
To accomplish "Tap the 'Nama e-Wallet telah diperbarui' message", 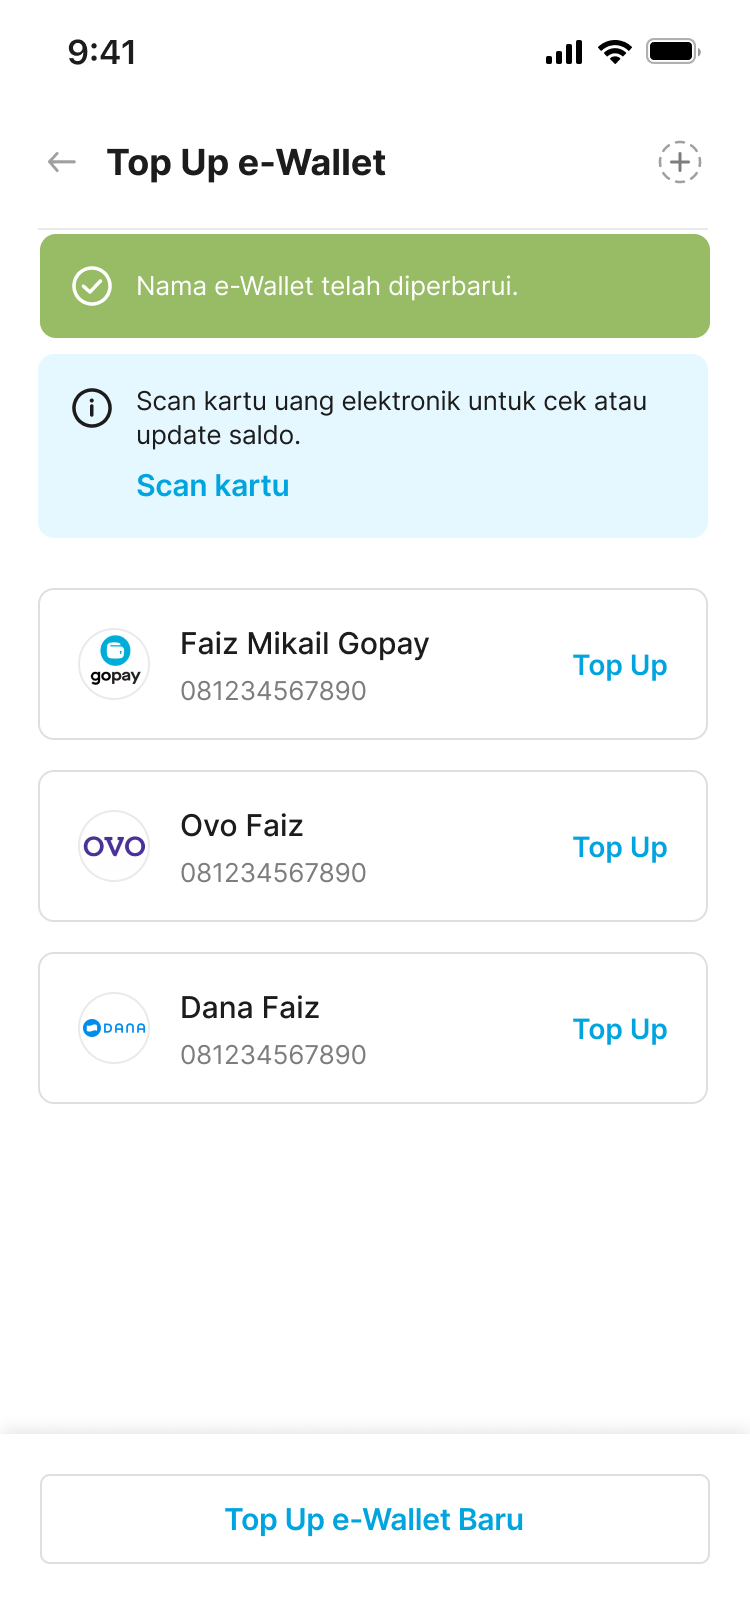I will tap(327, 287).
